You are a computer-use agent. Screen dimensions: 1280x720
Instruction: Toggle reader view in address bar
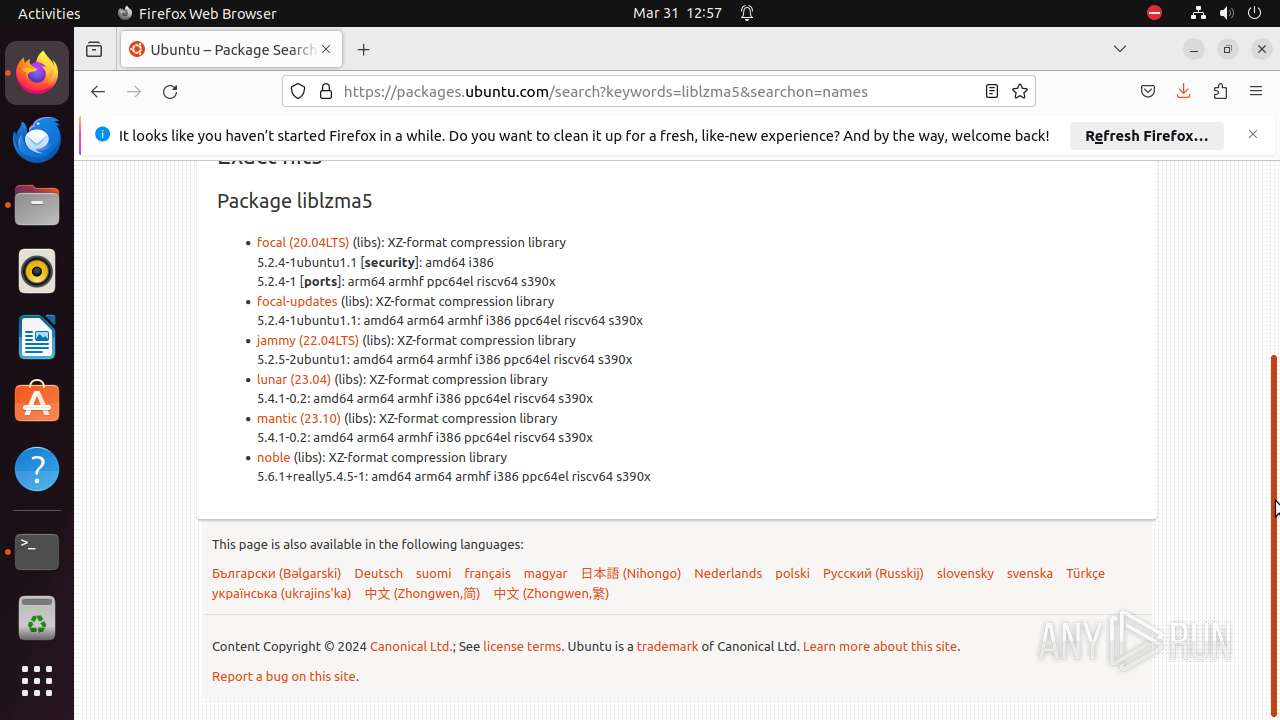tap(991, 91)
